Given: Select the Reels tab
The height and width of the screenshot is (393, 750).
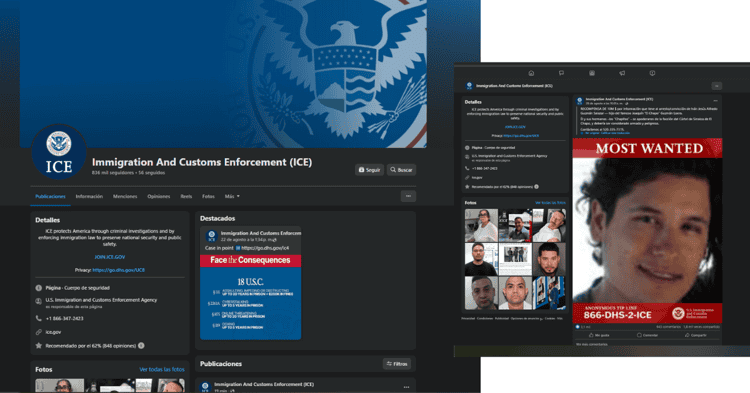Looking at the screenshot, I should coord(186,196).
